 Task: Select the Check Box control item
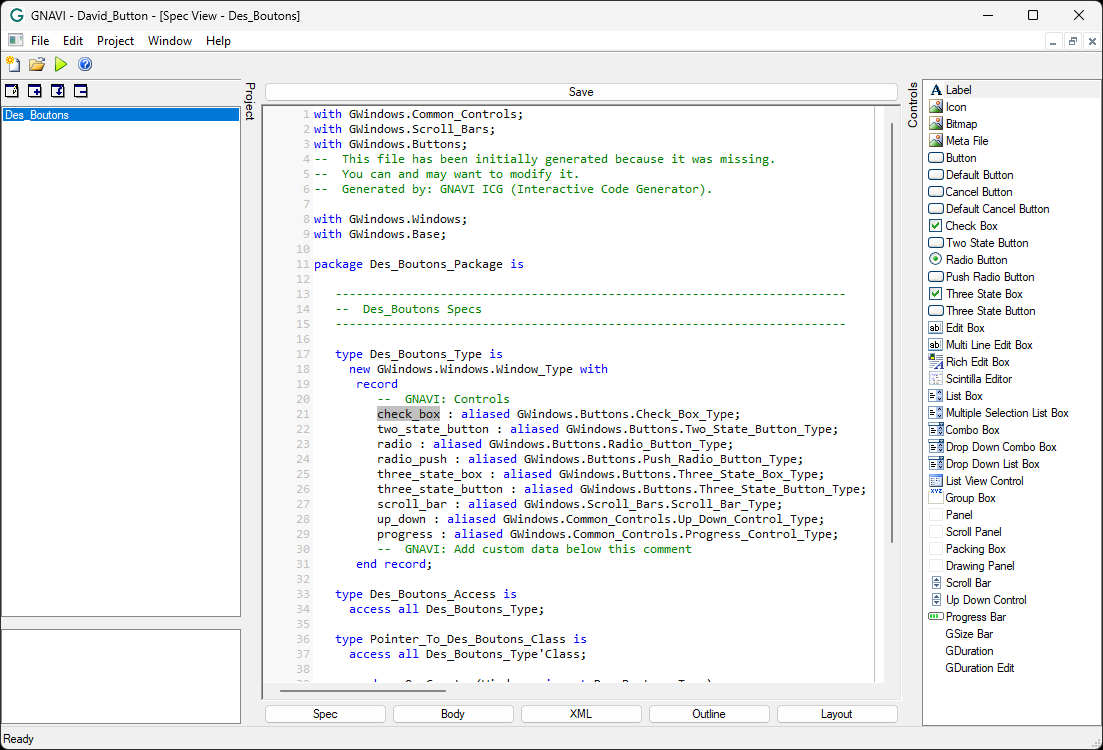point(971,226)
